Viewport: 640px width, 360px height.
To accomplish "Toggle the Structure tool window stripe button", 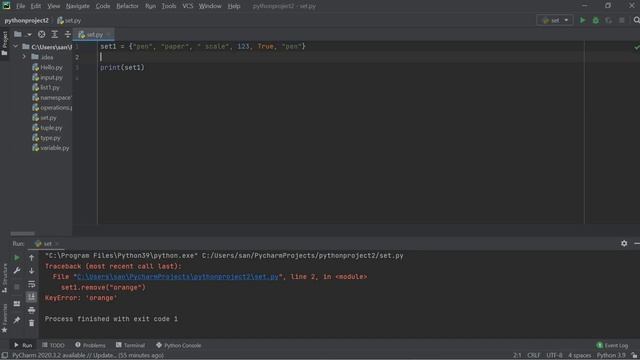I will click(4, 278).
